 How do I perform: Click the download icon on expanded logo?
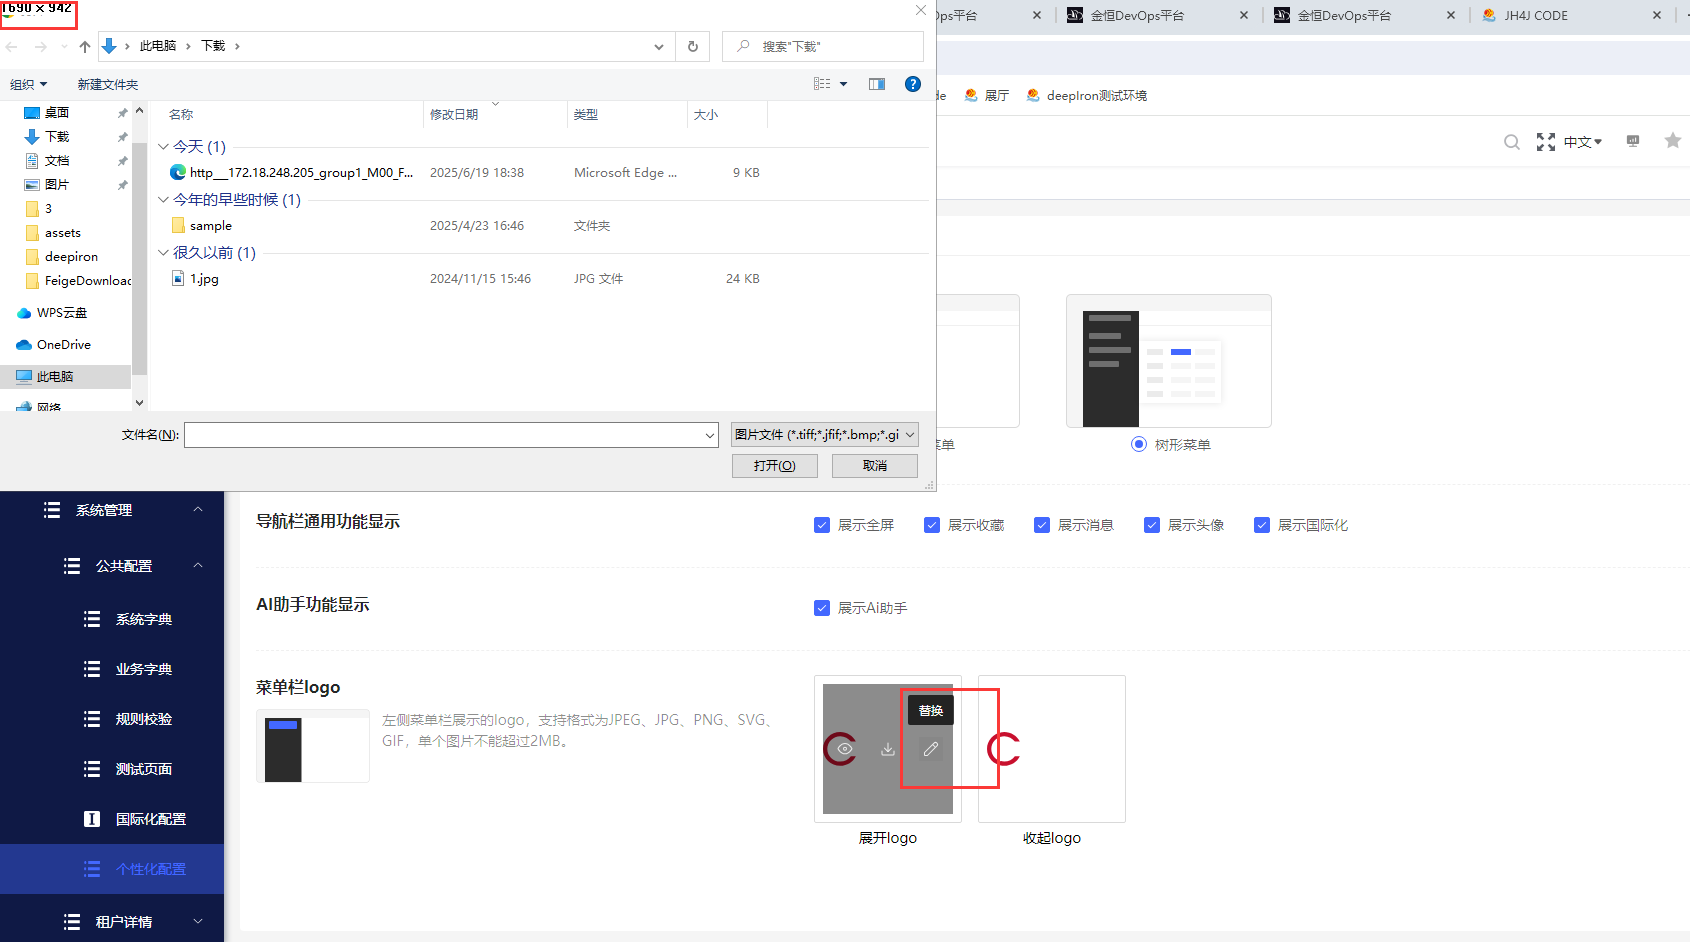tap(887, 749)
